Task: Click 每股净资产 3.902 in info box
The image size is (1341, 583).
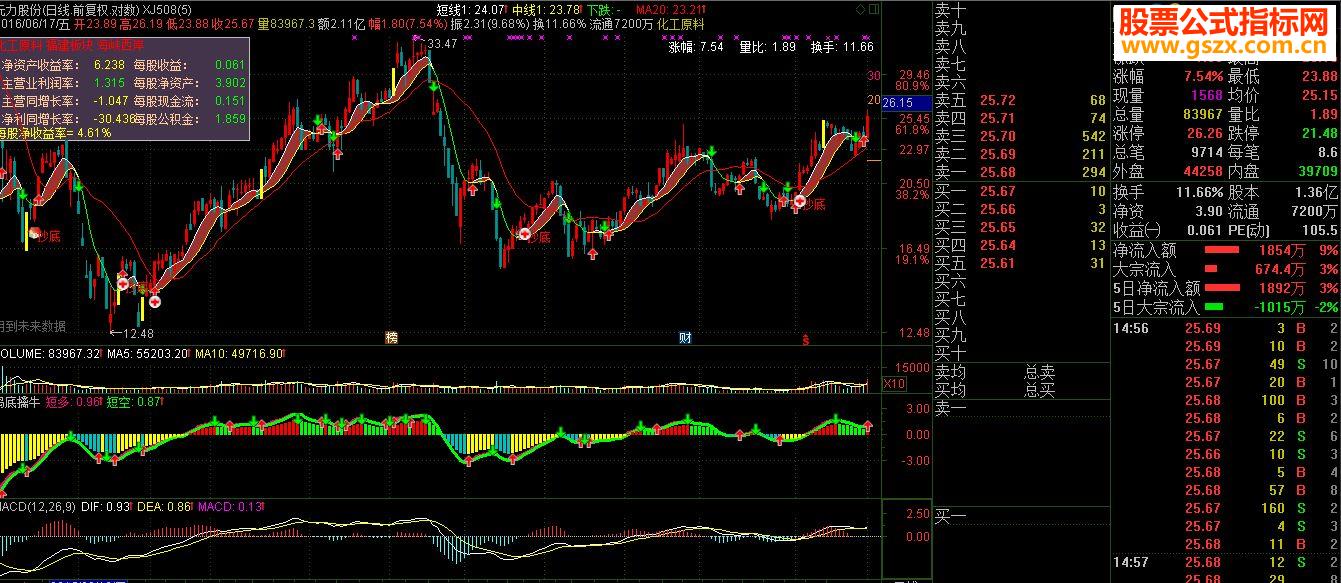Action: click(x=189, y=82)
